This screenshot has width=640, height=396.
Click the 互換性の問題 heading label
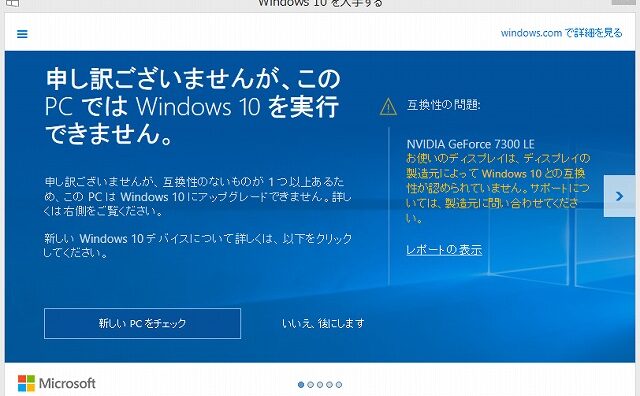tap(444, 105)
